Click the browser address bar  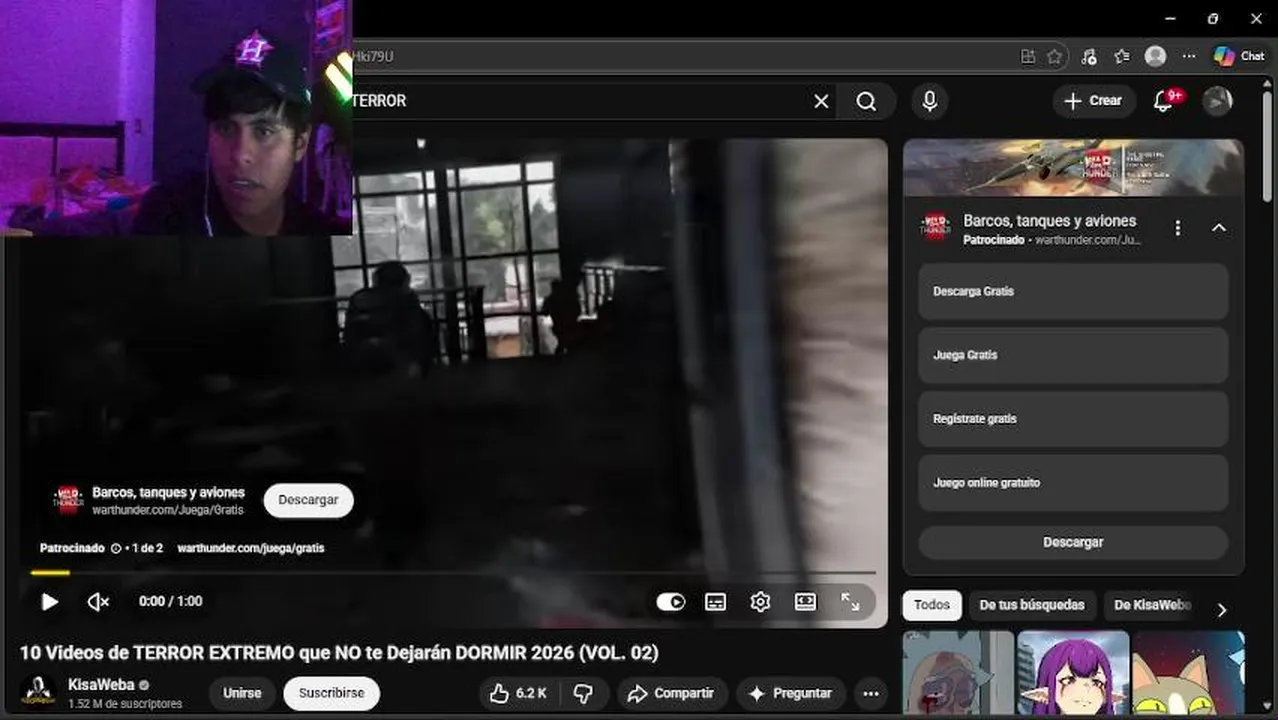[x=680, y=57]
